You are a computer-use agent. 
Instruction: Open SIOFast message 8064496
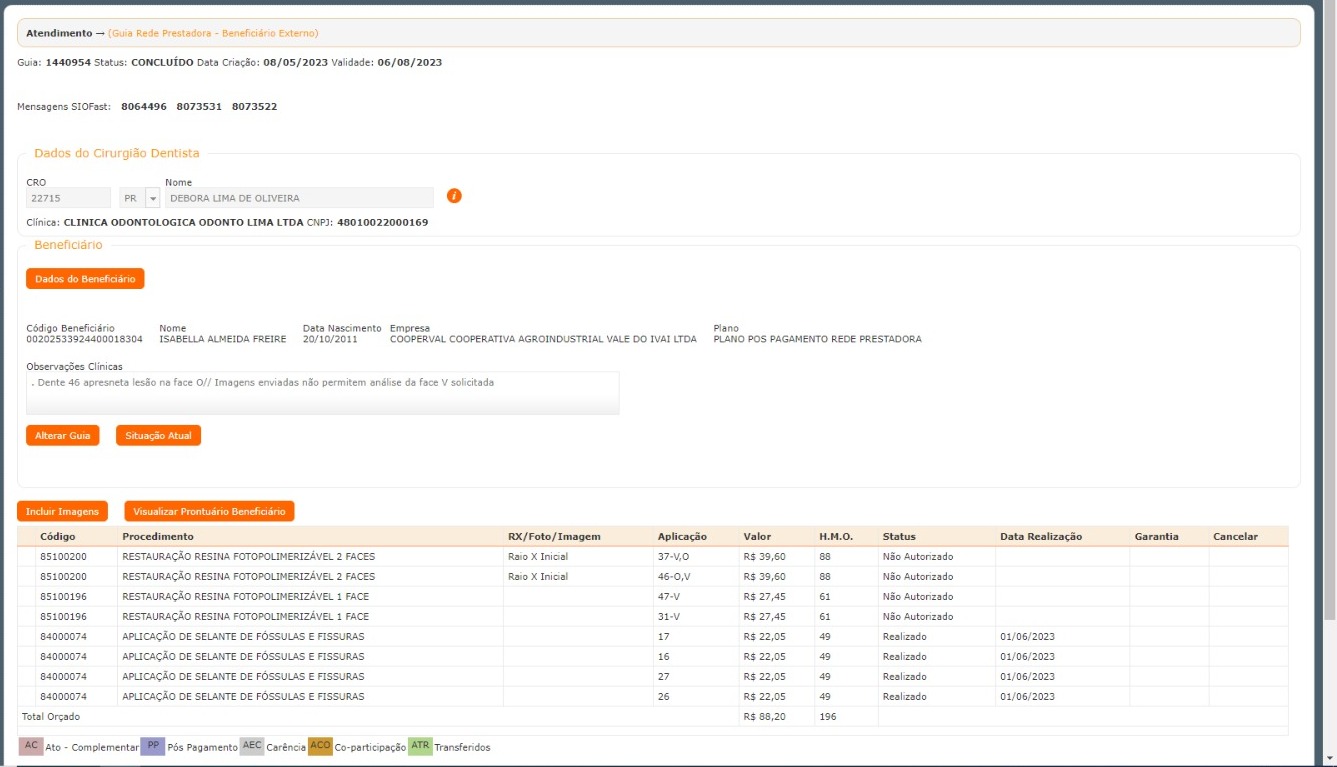point(143,106)
